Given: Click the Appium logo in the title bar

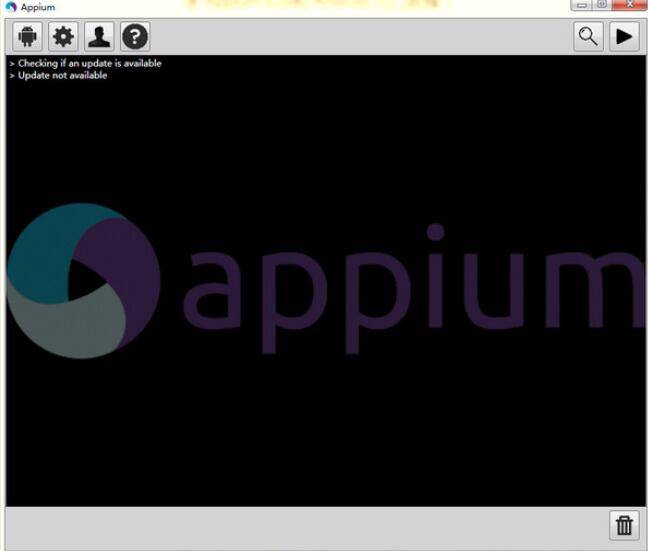Looking at the screenshot, I should [11, 7].
